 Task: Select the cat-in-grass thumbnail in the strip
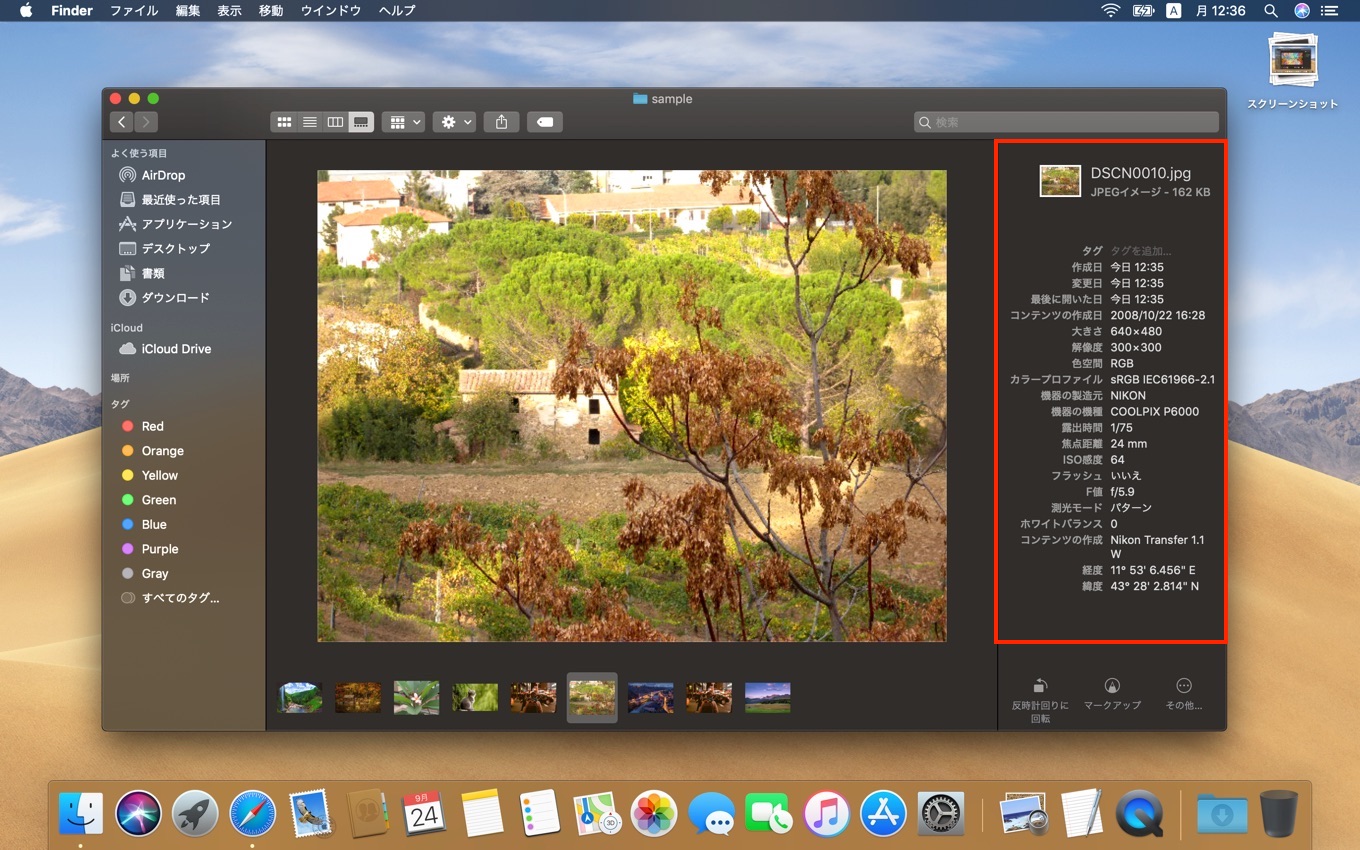click(475, 697)
